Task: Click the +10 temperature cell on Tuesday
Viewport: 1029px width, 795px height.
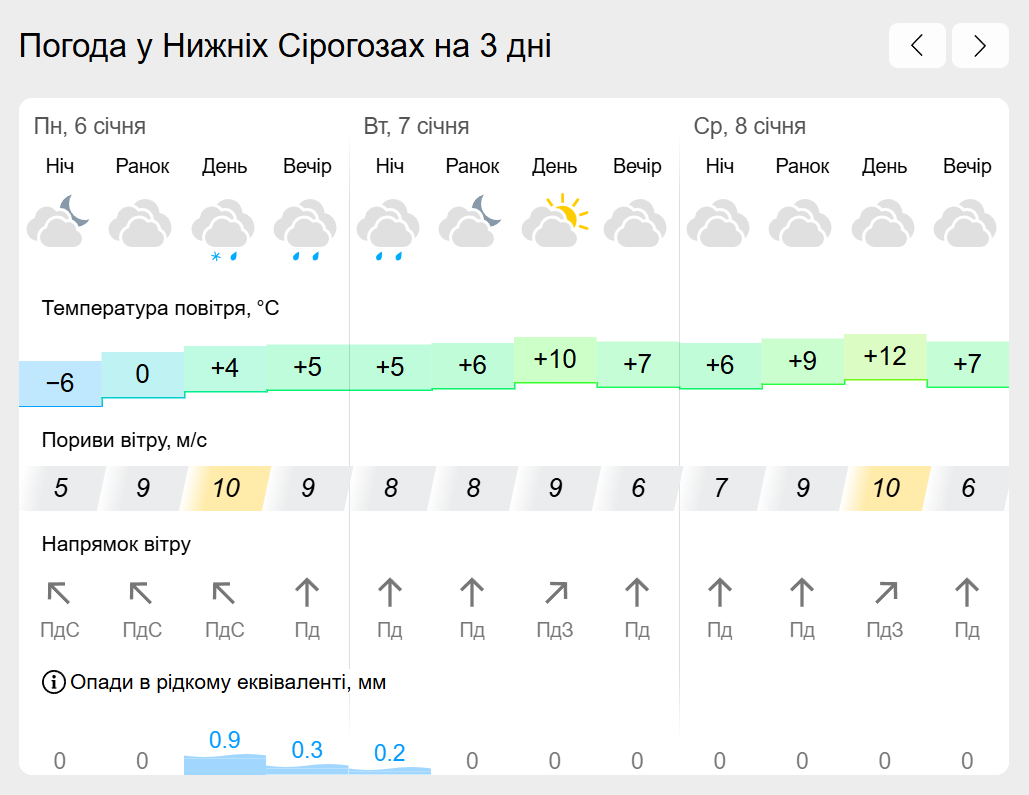Action: click(x=555, y=360)
